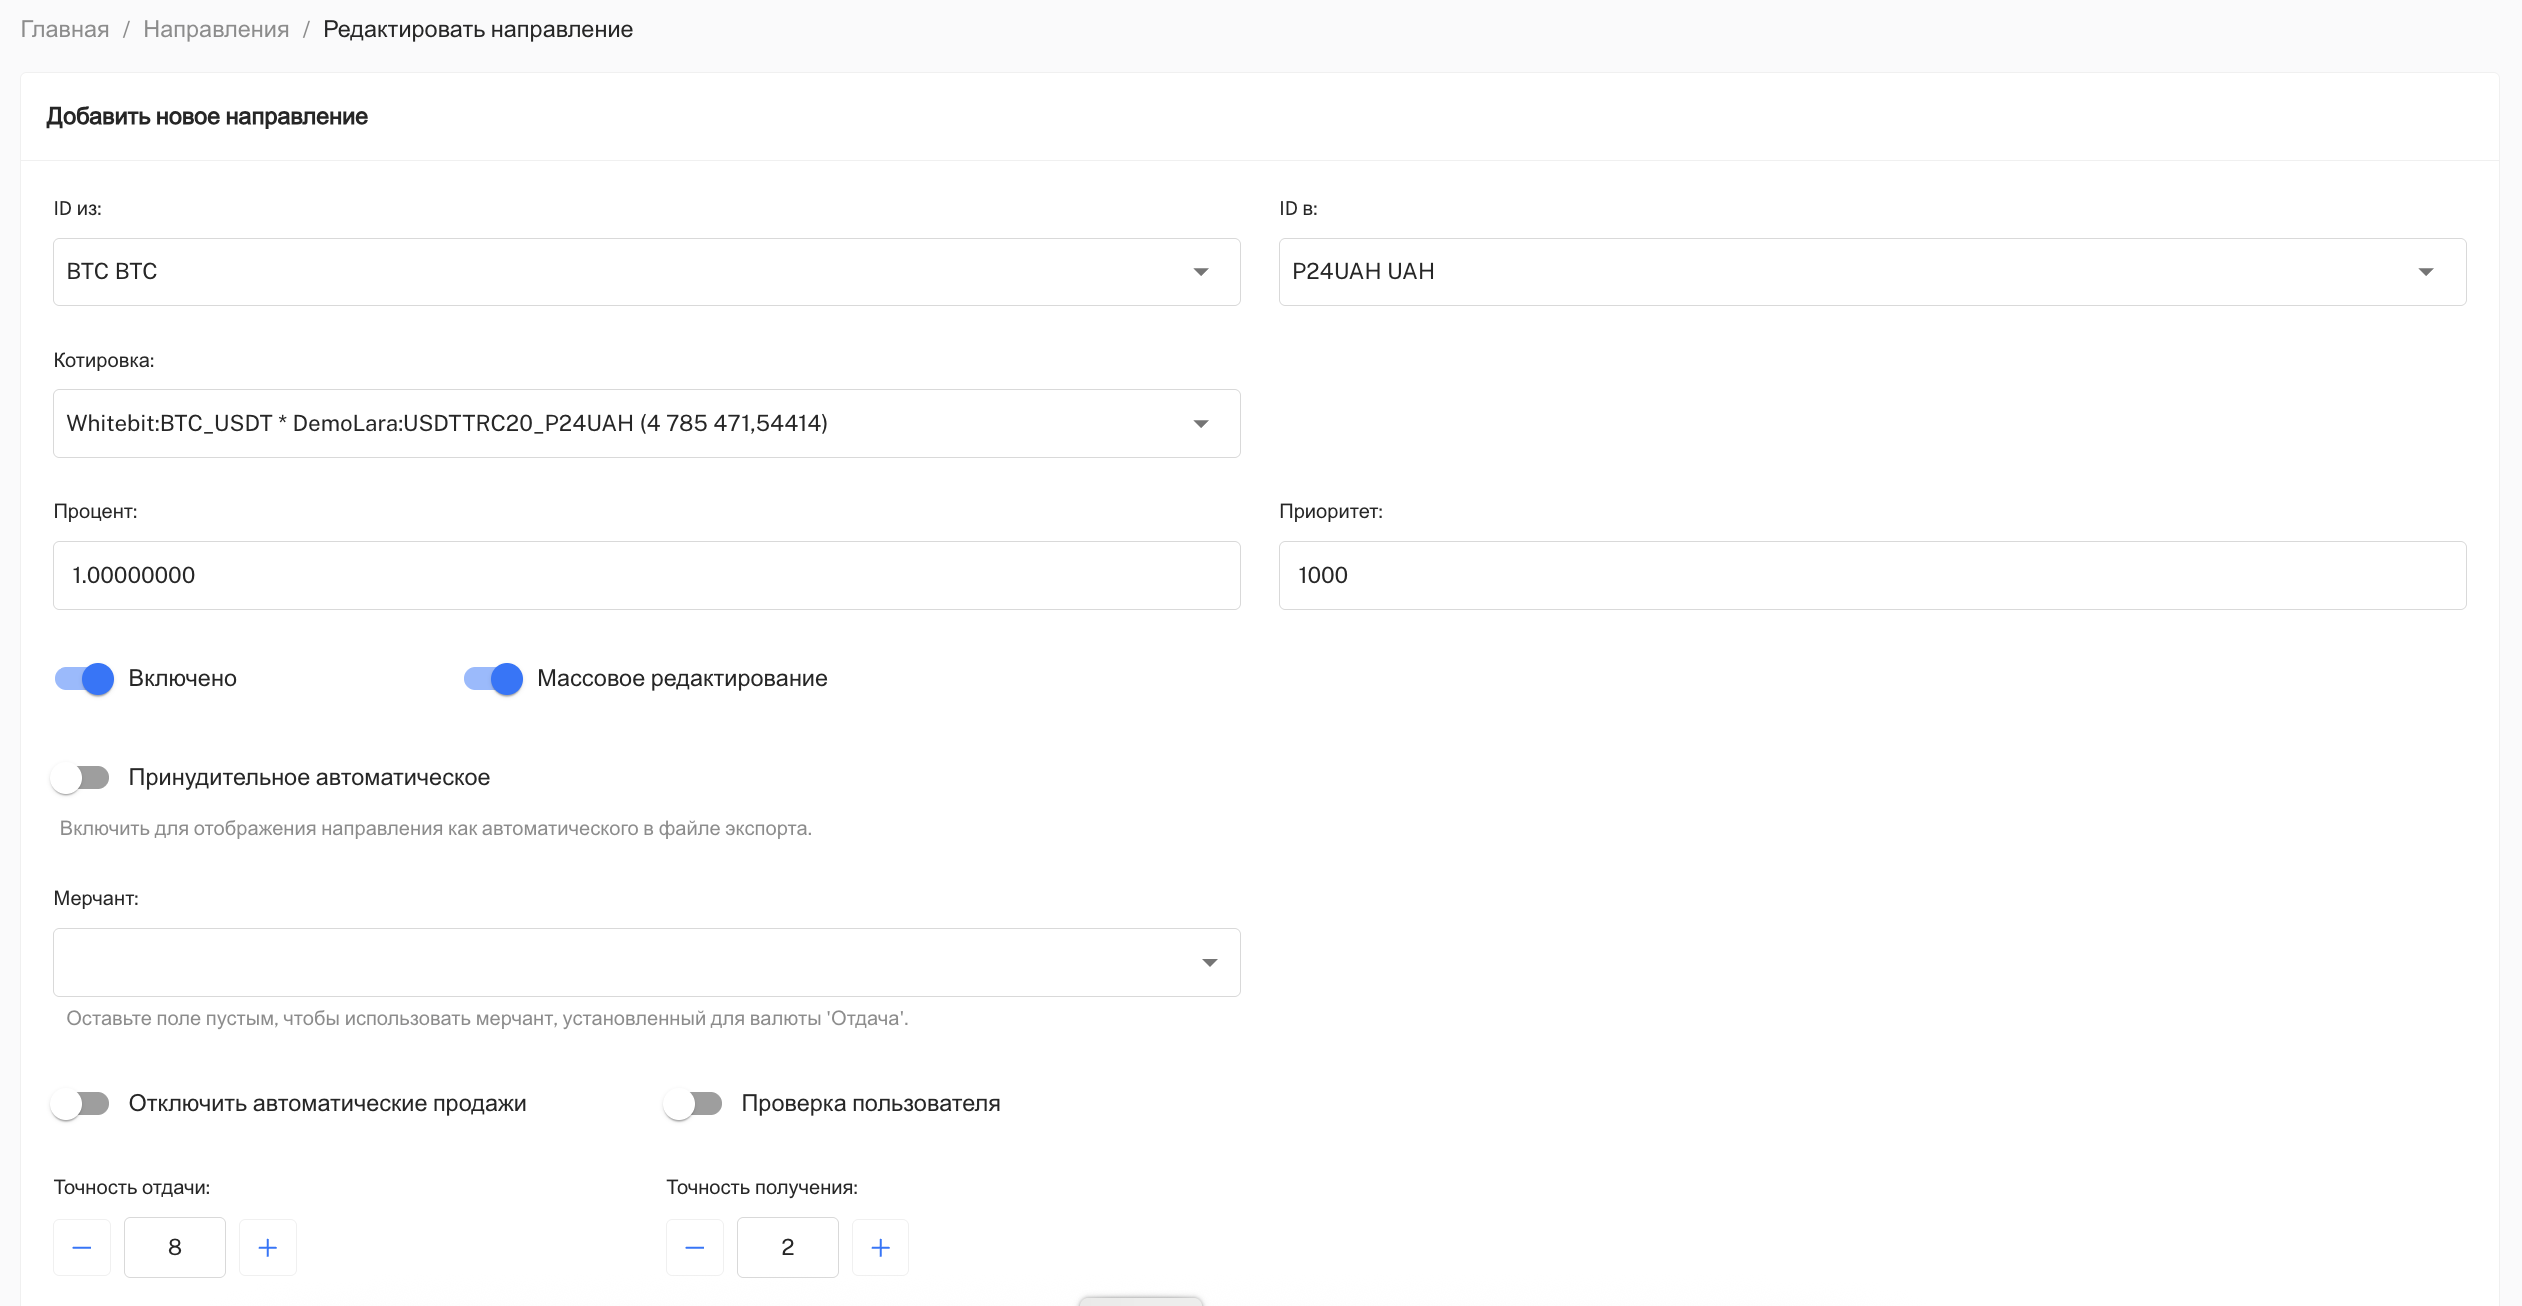This screenshot has width=2522, height=1306.
Task: Focus the Приоритет input field
Action: [1871, 576]
